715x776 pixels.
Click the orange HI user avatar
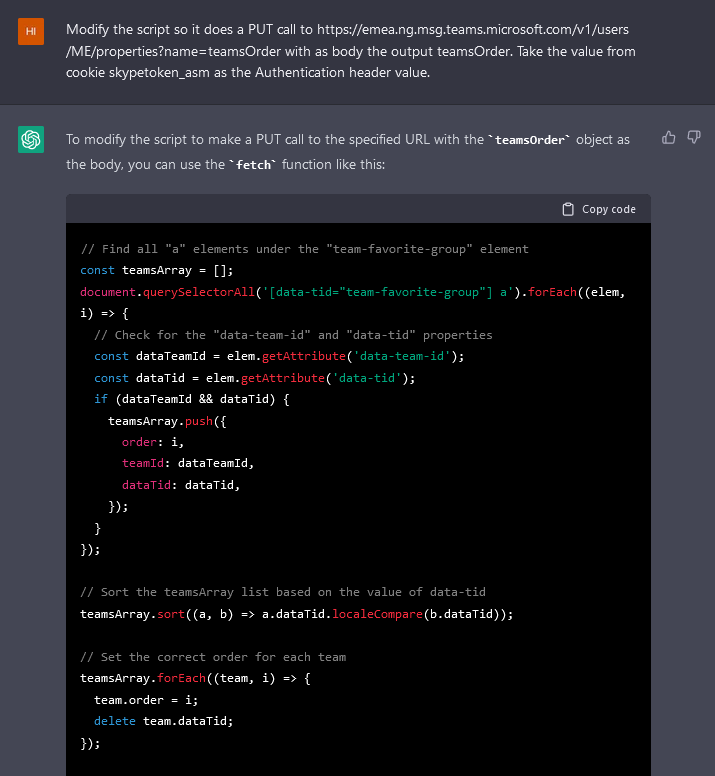click(31, 31)
